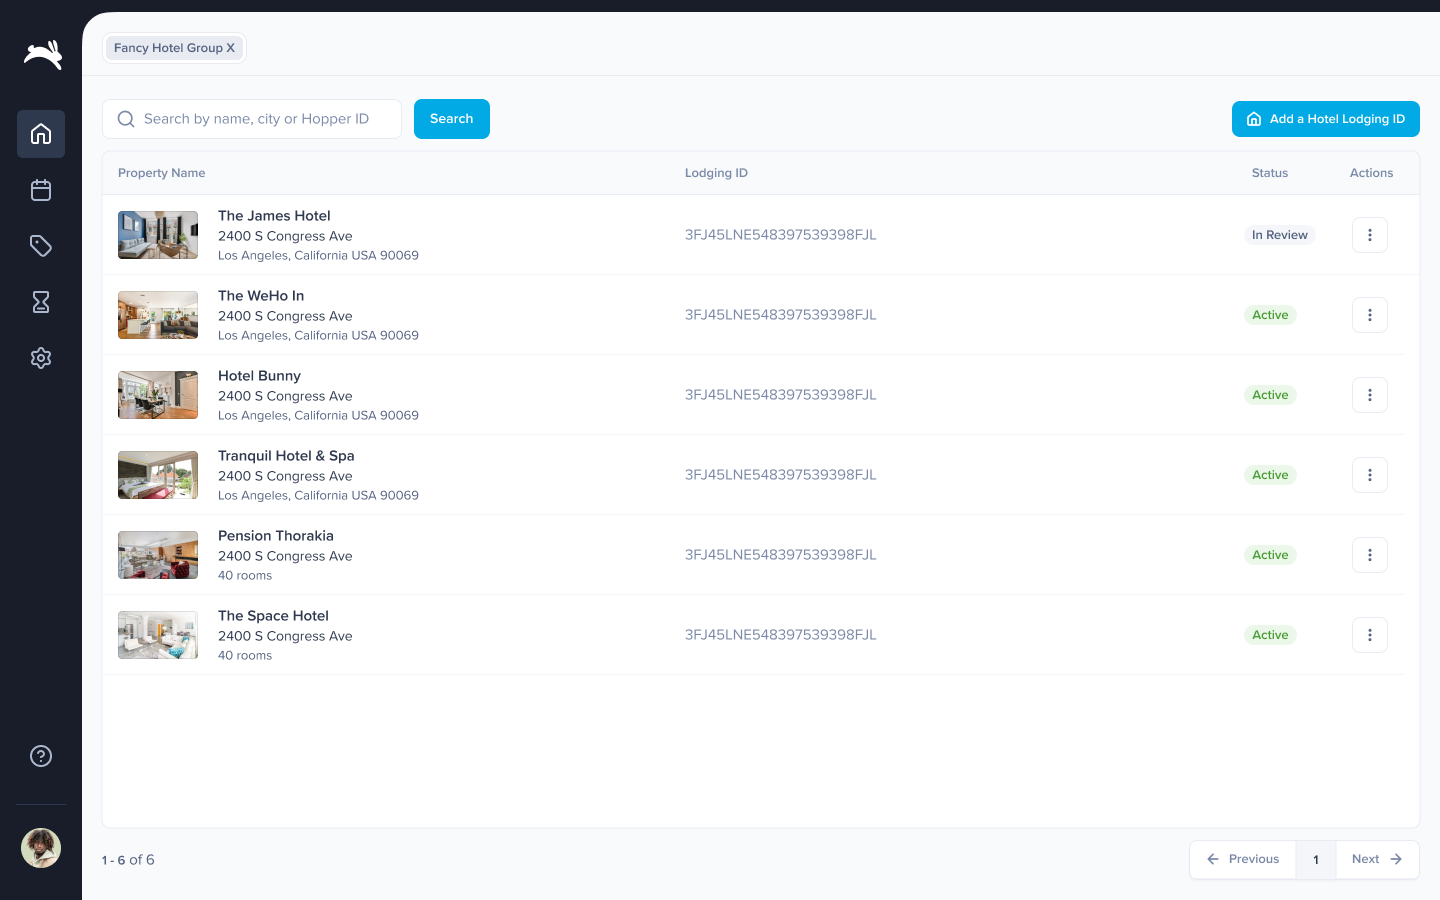Click Tranquil Hotel & Spa thumbnail image
The image size is (1440, 900).
point(158,475)
